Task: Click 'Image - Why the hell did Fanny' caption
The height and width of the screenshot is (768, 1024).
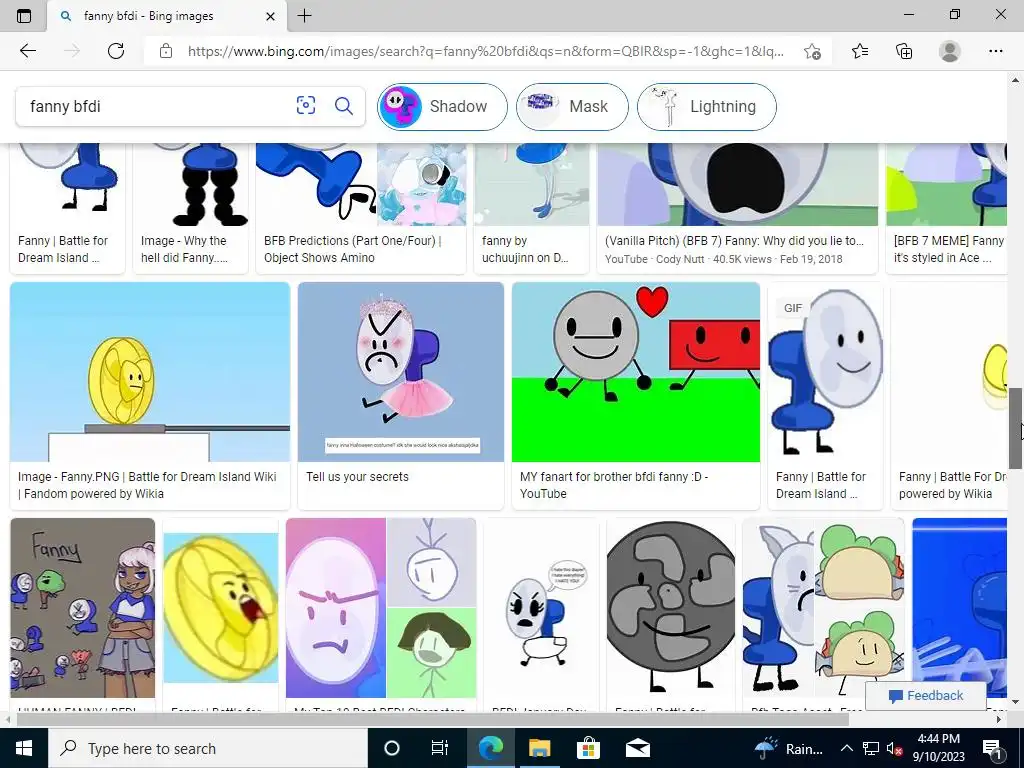Action: pyautogui.click(x=184, y=249)
